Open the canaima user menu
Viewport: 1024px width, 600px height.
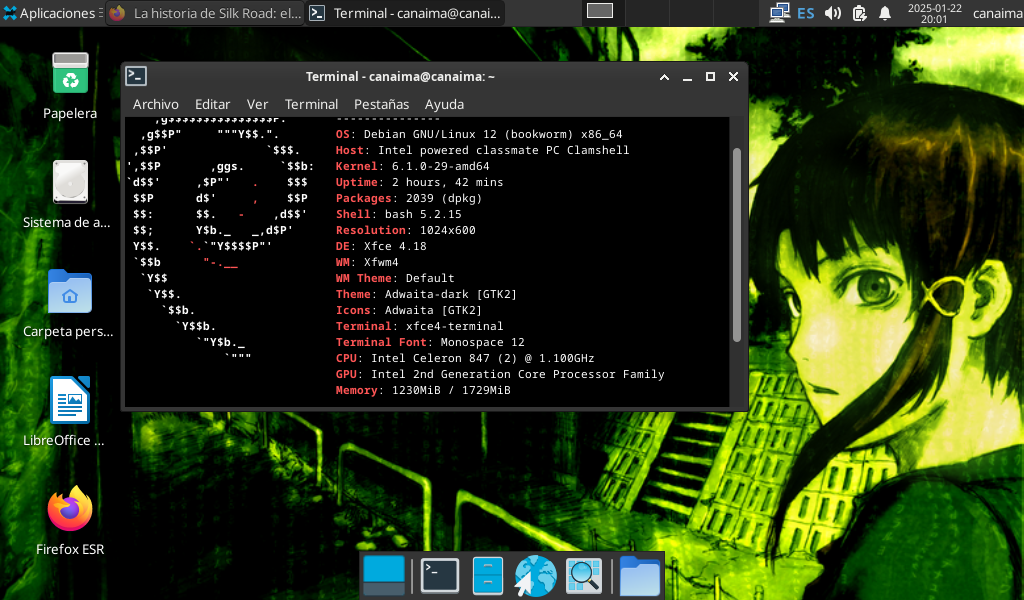coord(997,13)
